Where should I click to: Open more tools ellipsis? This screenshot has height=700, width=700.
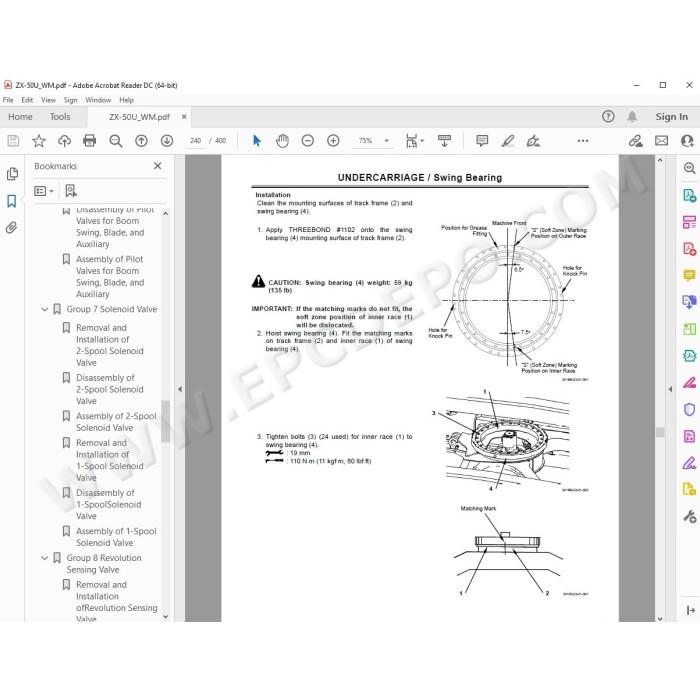[583, 141]
